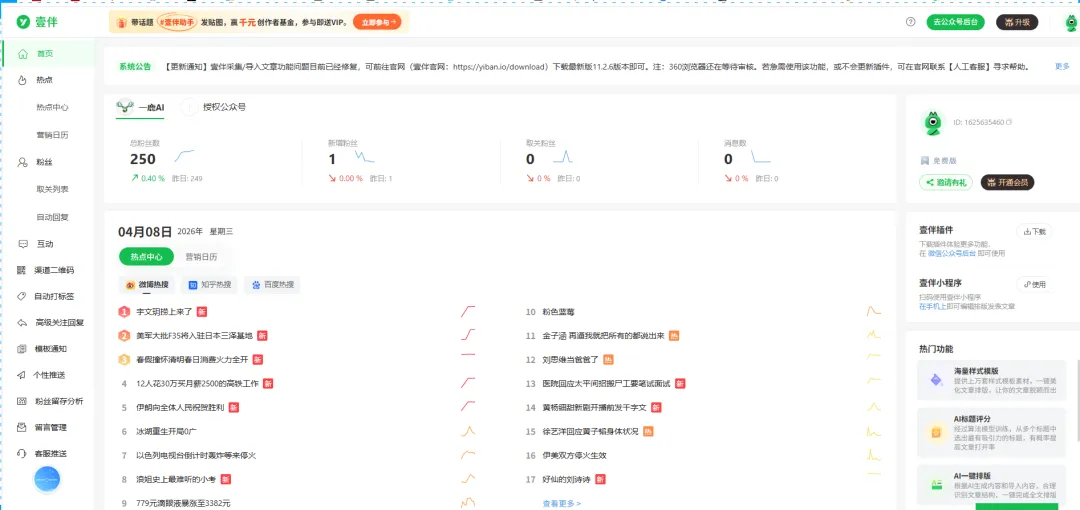Image resolution: width=1080 pixels, height=510 pixels.
Task: Open hot topic 好仙的刘诗诗
Action: (567, 479)
